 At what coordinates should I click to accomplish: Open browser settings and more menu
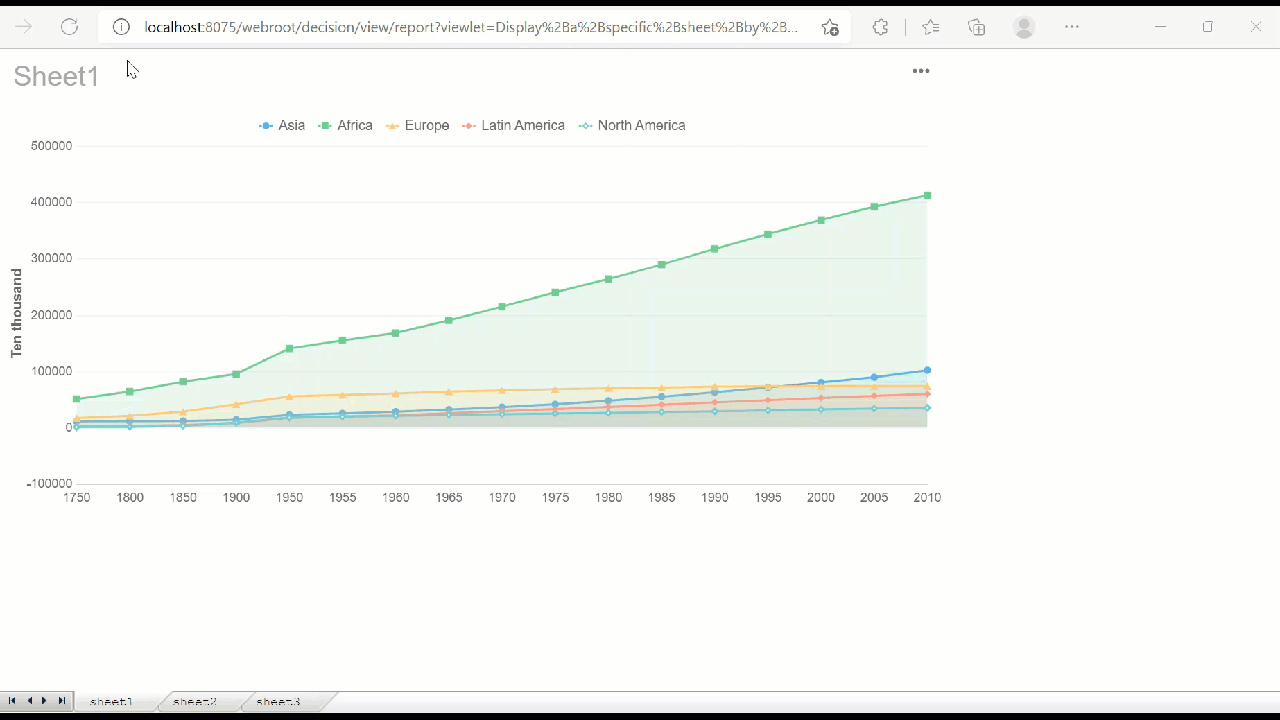point(1072,27)
